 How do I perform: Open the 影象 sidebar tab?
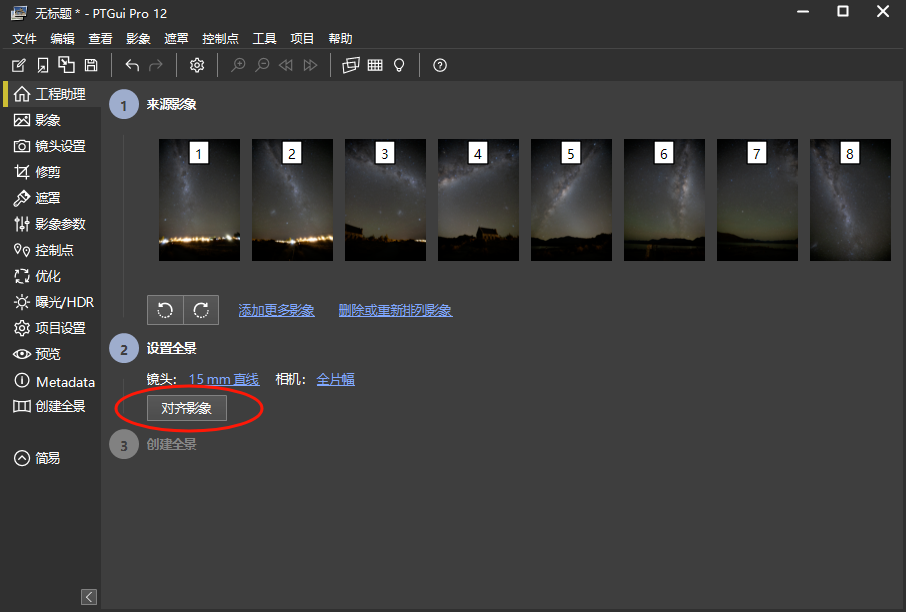(51, 120)
